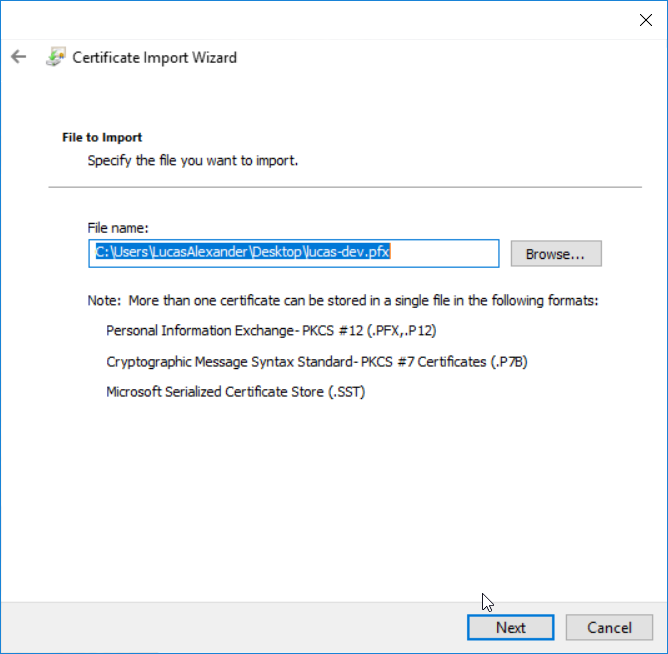Close the wizard with the X button
The height and width of the screenshot is (654, 668).
[x=645, y=20]
